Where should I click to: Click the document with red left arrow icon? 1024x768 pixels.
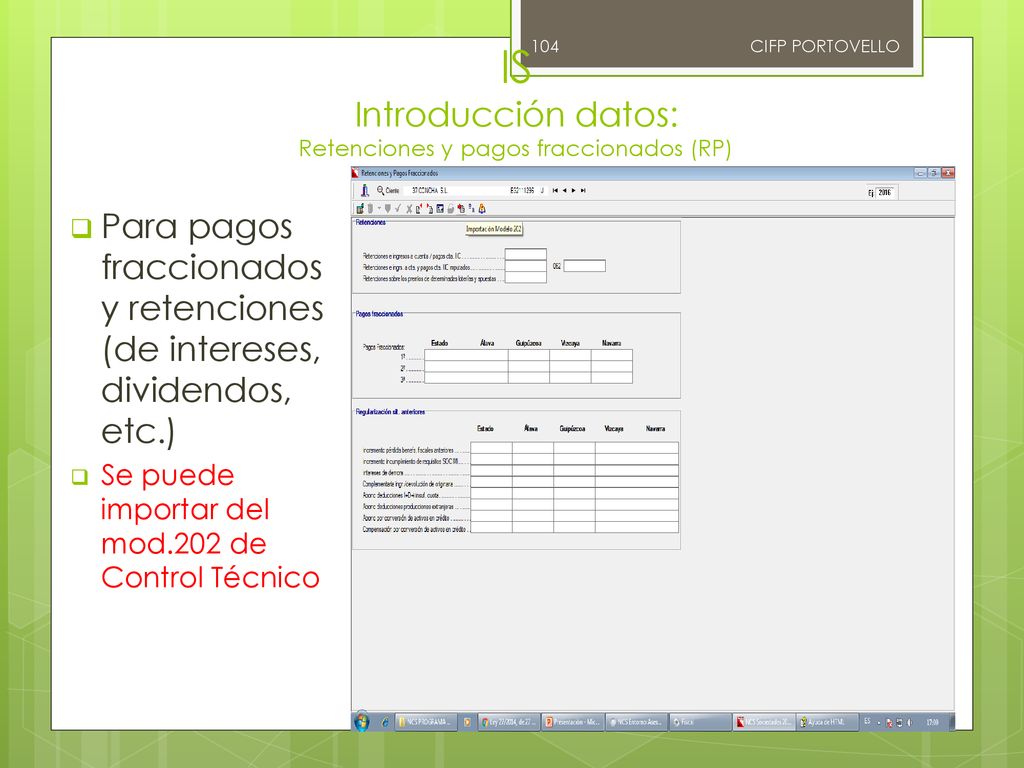click(419, 208)
